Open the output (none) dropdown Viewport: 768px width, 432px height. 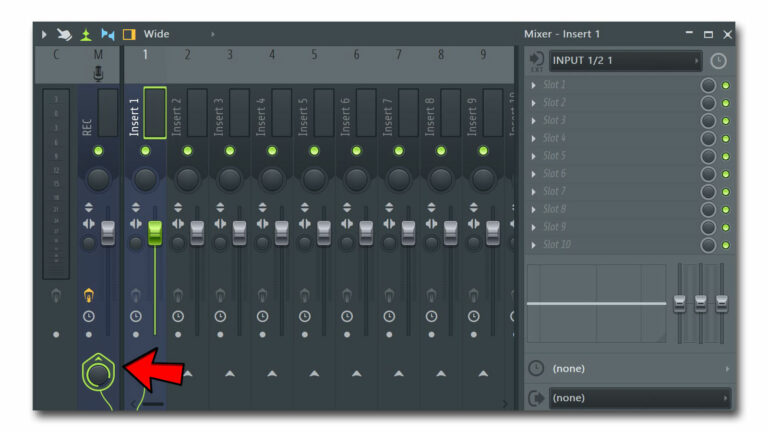click(x=640, y=398)
